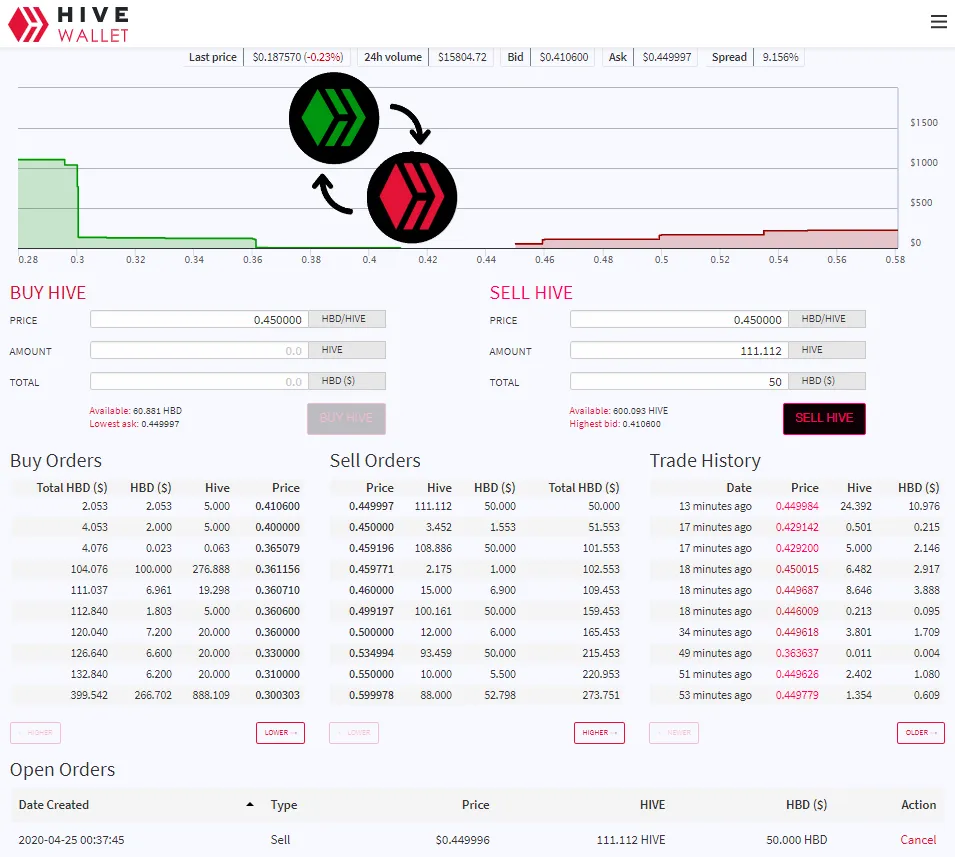Open the hamburger menu icon
The width and height of the screenshot is (955, 857).
pos(939,22)
